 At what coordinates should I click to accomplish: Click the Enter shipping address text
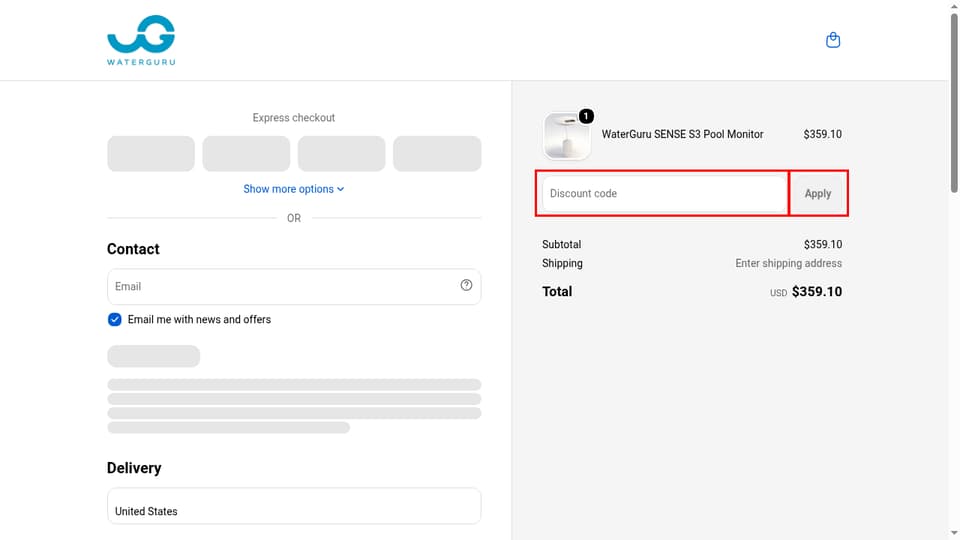[789, 263]
